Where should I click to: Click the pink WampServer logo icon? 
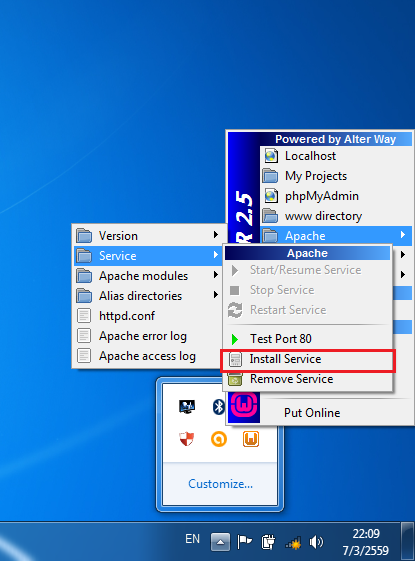(x=244, y=406)
